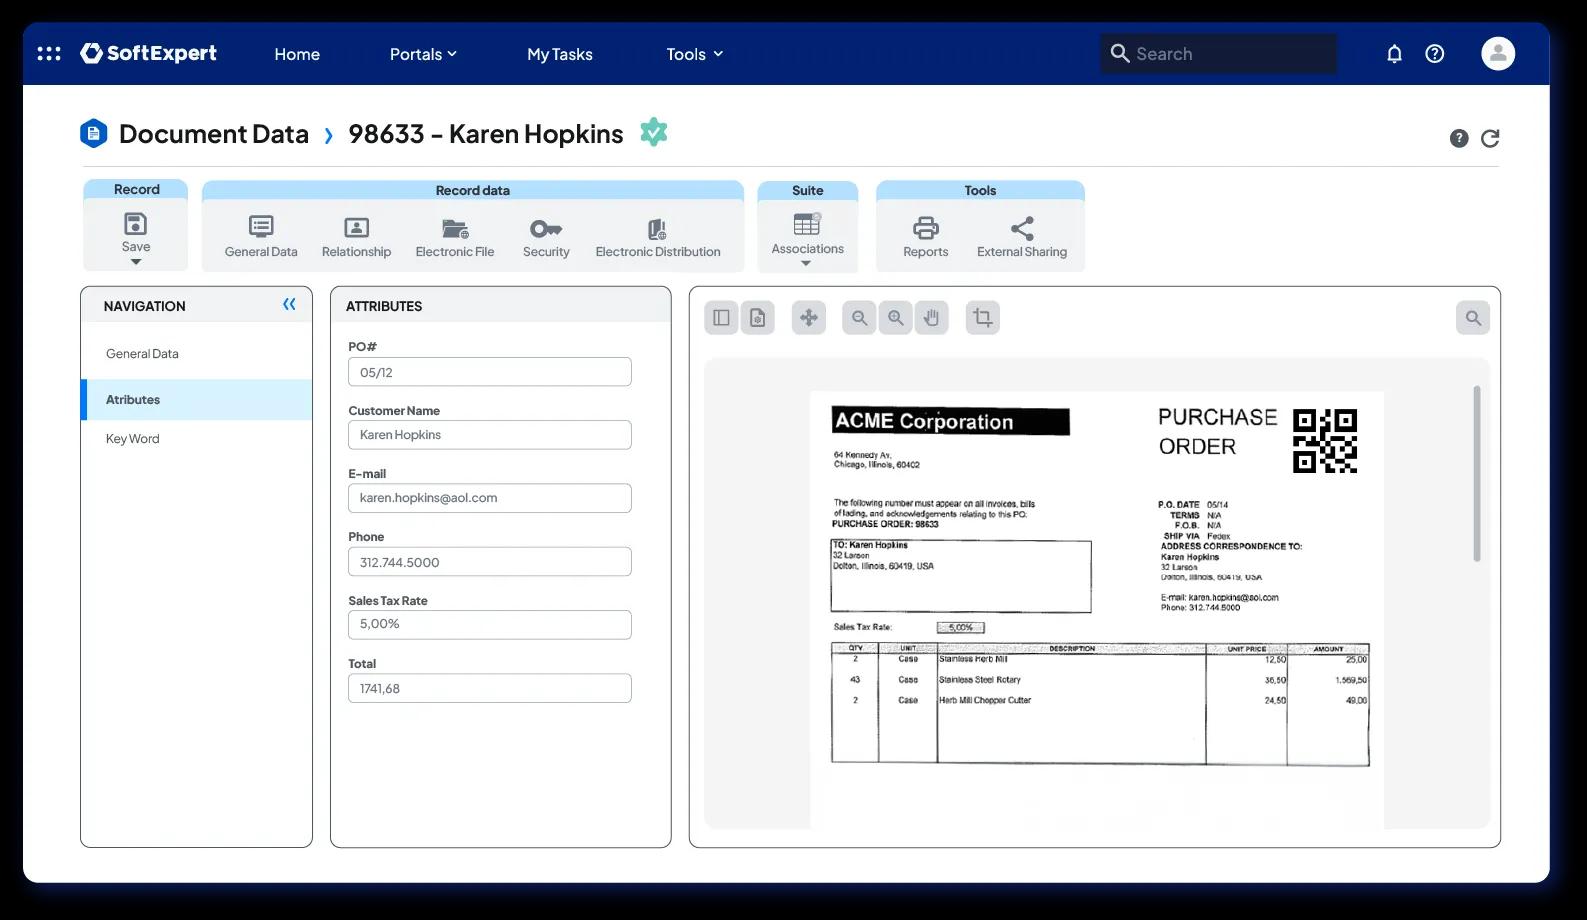Open Reports
This screenshot has height=920, width=1587.
point(926,238)
